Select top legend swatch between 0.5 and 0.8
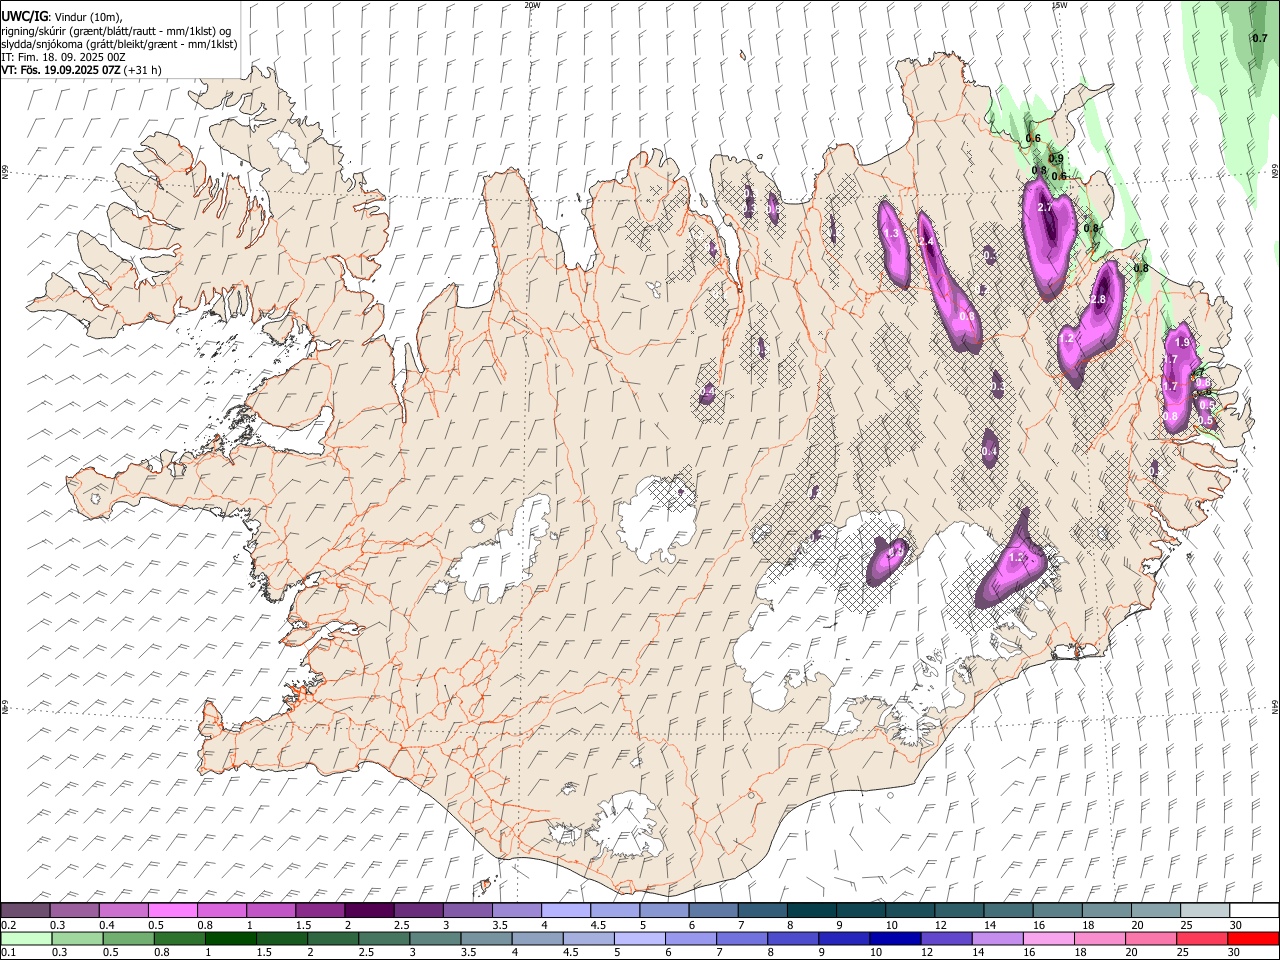 [x=172, y=910]
